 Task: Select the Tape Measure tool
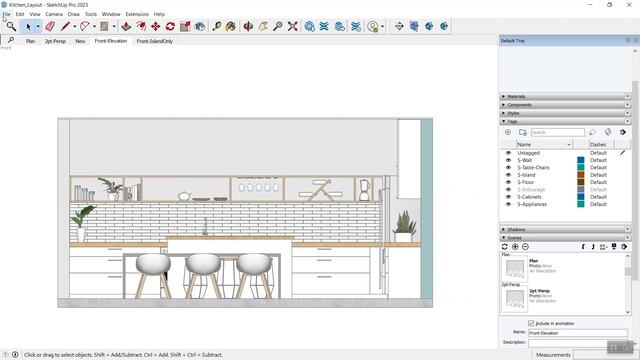[x=216, y=27]
